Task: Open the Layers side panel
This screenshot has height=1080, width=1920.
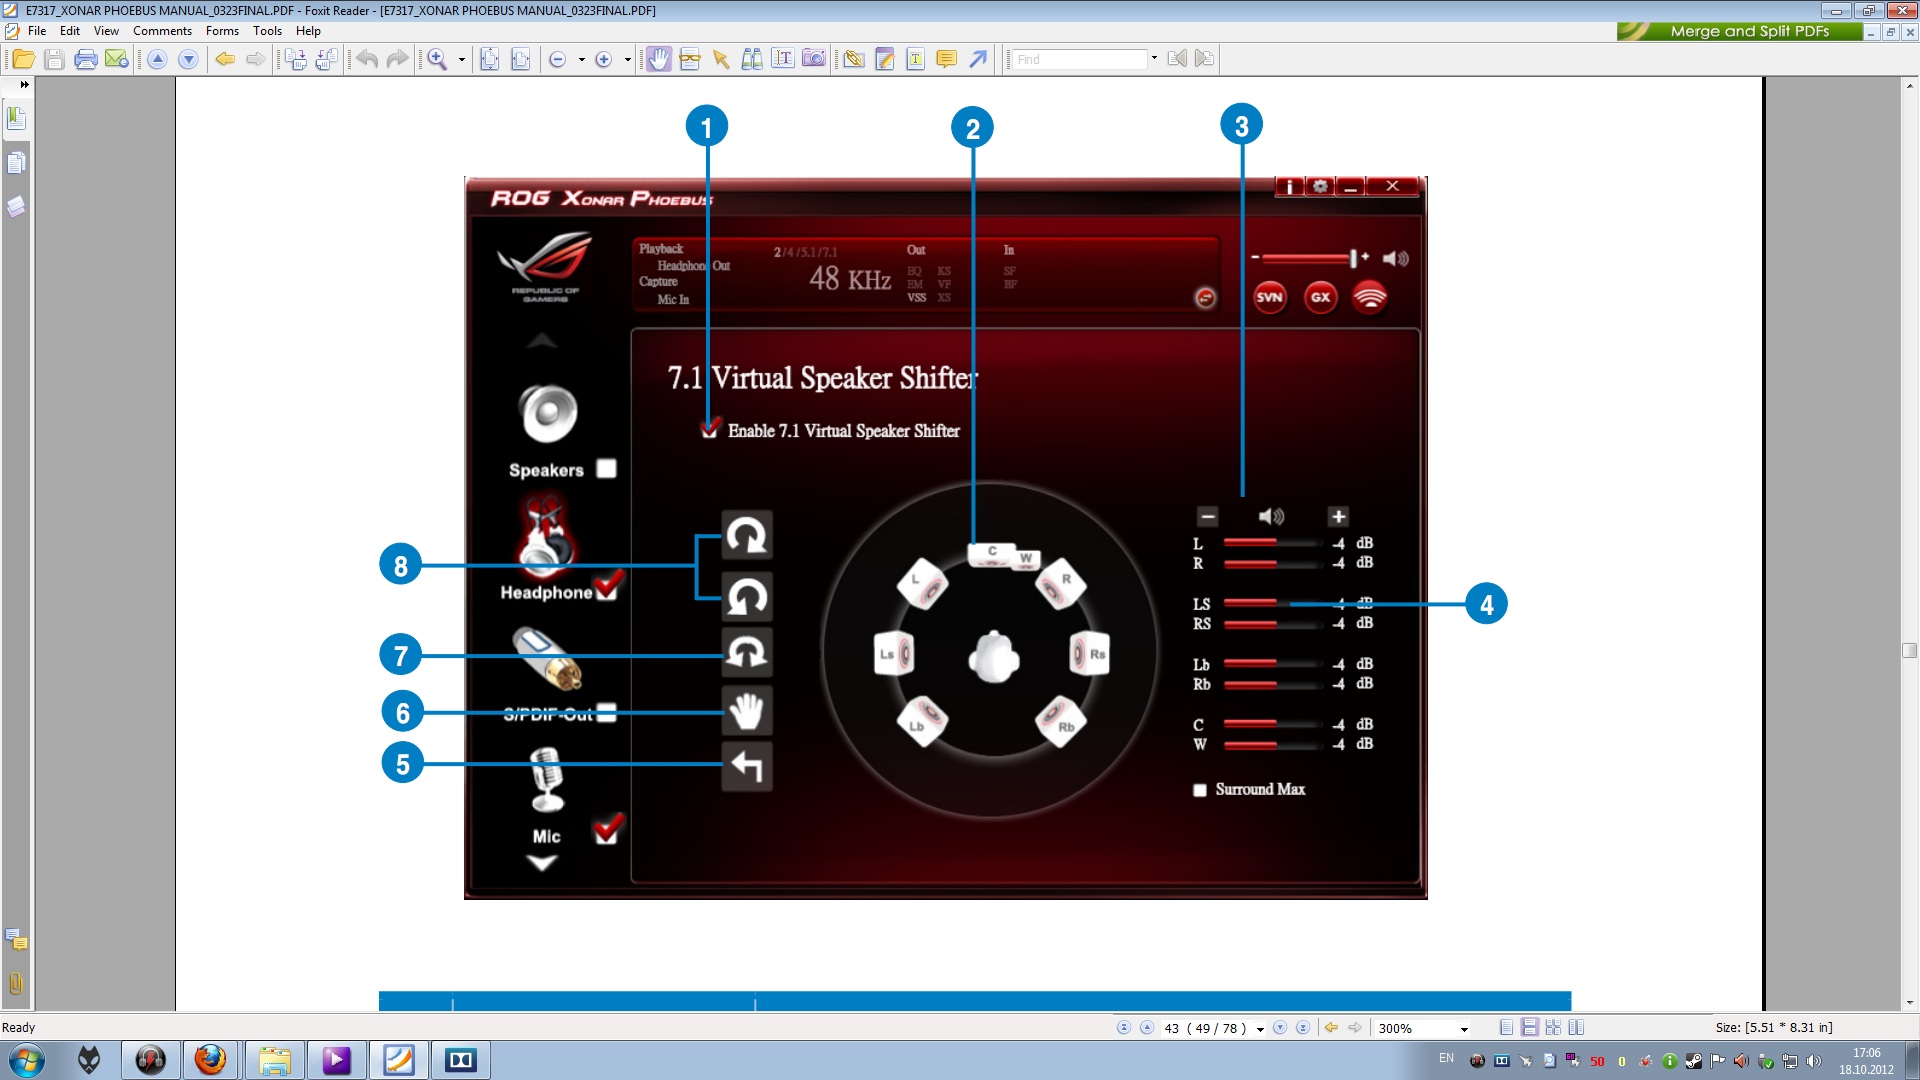Action: click(16, 207)
